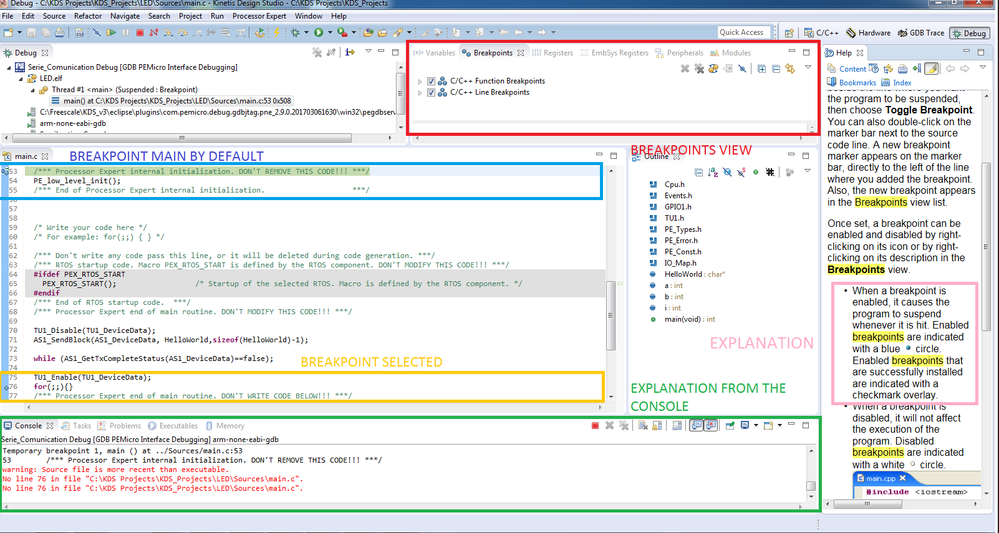Switch to the Problems tab
Image resolution: width=999 pixels, height=533 pixels.
click(x=119, y=426)
